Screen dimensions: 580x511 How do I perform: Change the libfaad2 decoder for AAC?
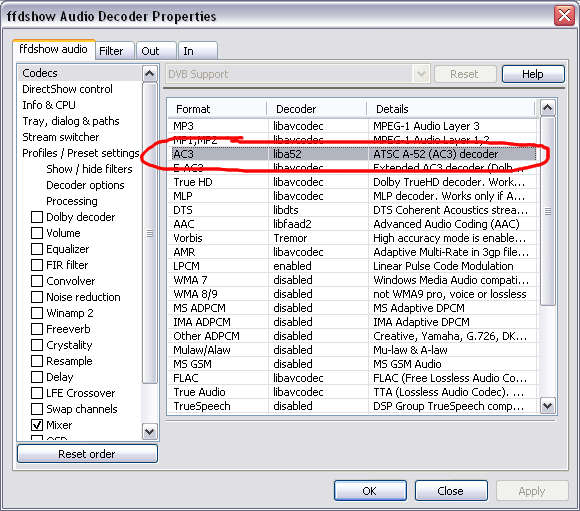click(x=318, y=224)
